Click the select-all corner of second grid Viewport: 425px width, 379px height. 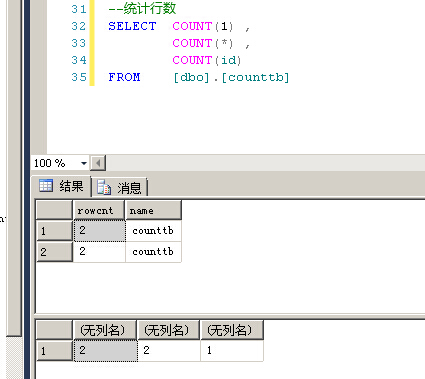pos(54,330)
